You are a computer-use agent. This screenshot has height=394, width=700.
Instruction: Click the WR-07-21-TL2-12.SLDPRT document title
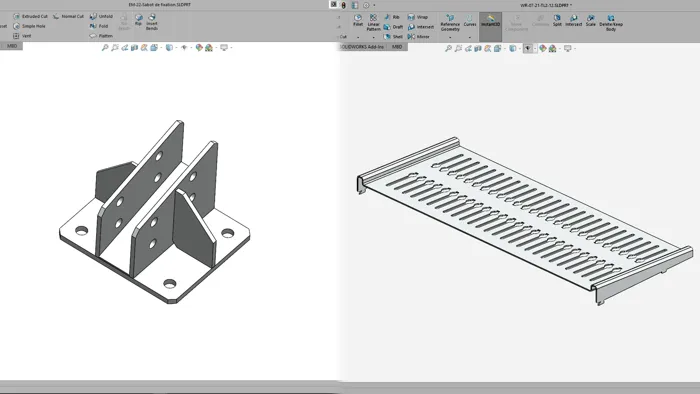coord(546,5)
